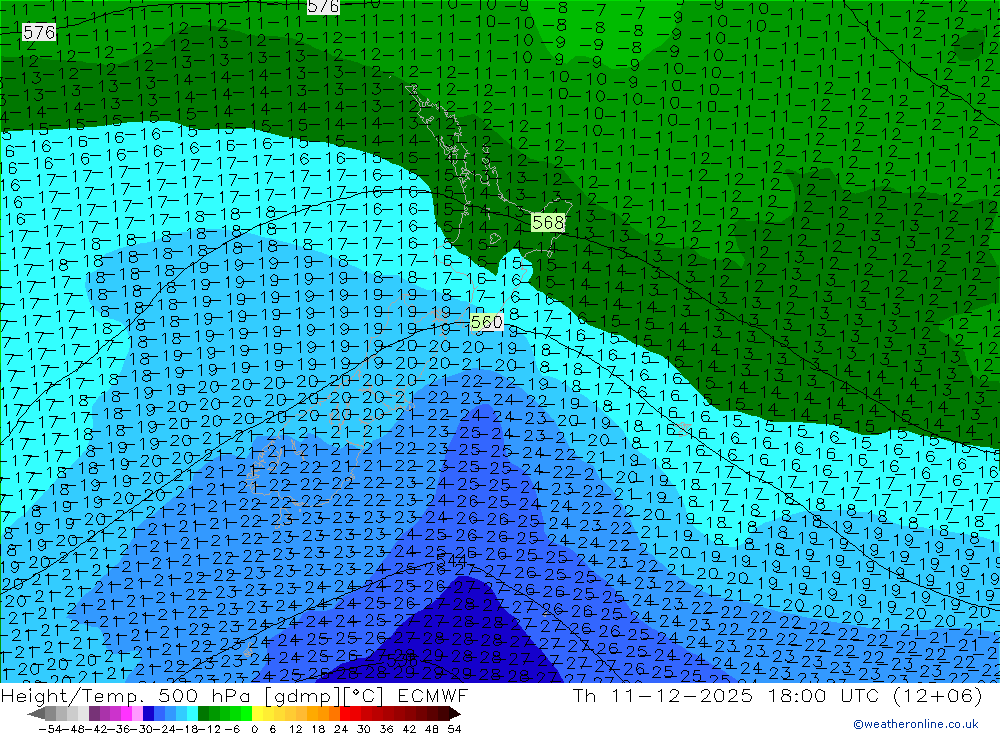Choose the green segment of the color scale
Viewport: 1000px width, 733px height.
pyautogui.click(x=225, y=713)
